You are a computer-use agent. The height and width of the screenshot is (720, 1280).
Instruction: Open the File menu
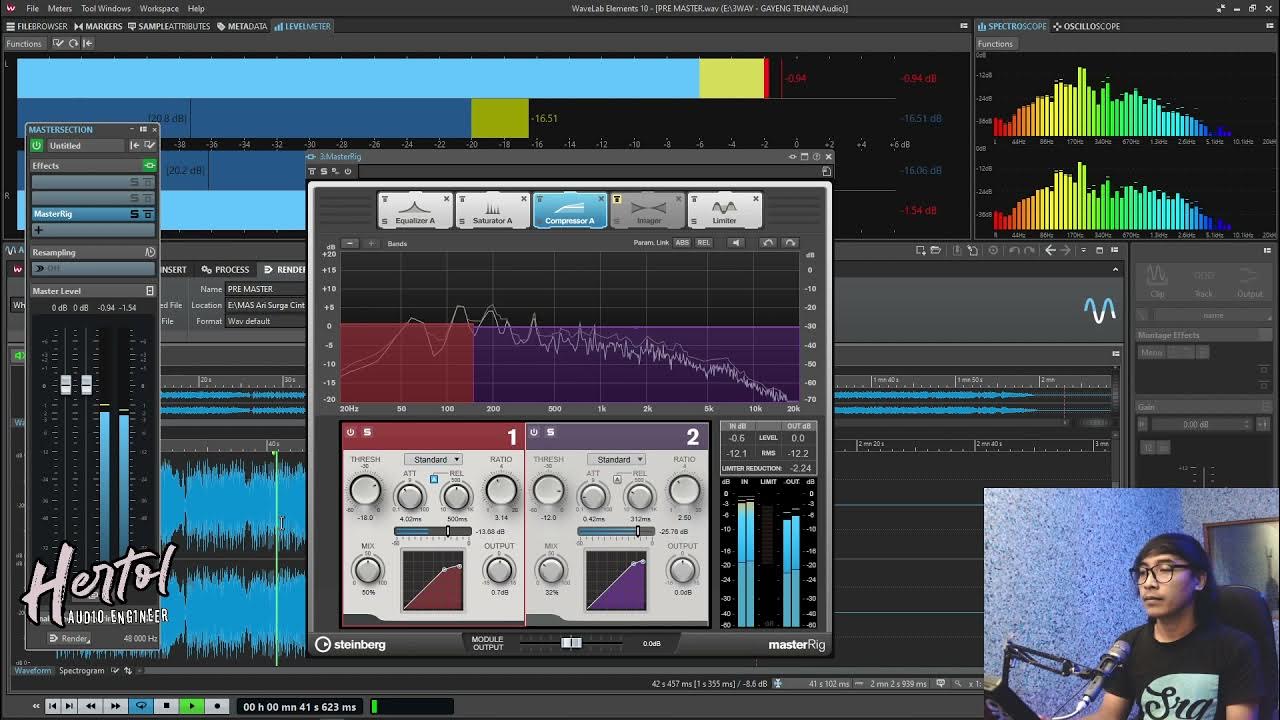(x=33, y=8)
